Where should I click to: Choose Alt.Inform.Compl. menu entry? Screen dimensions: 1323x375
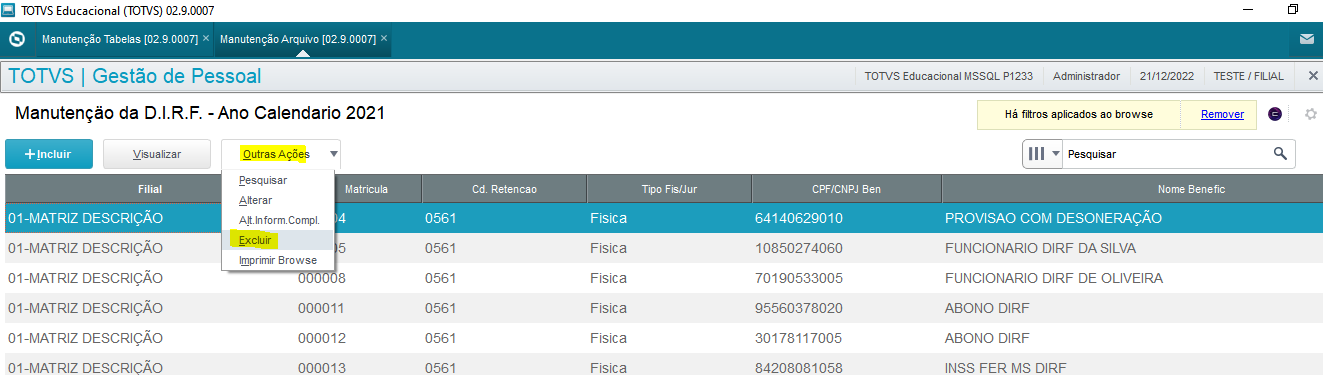pos(277,220)
